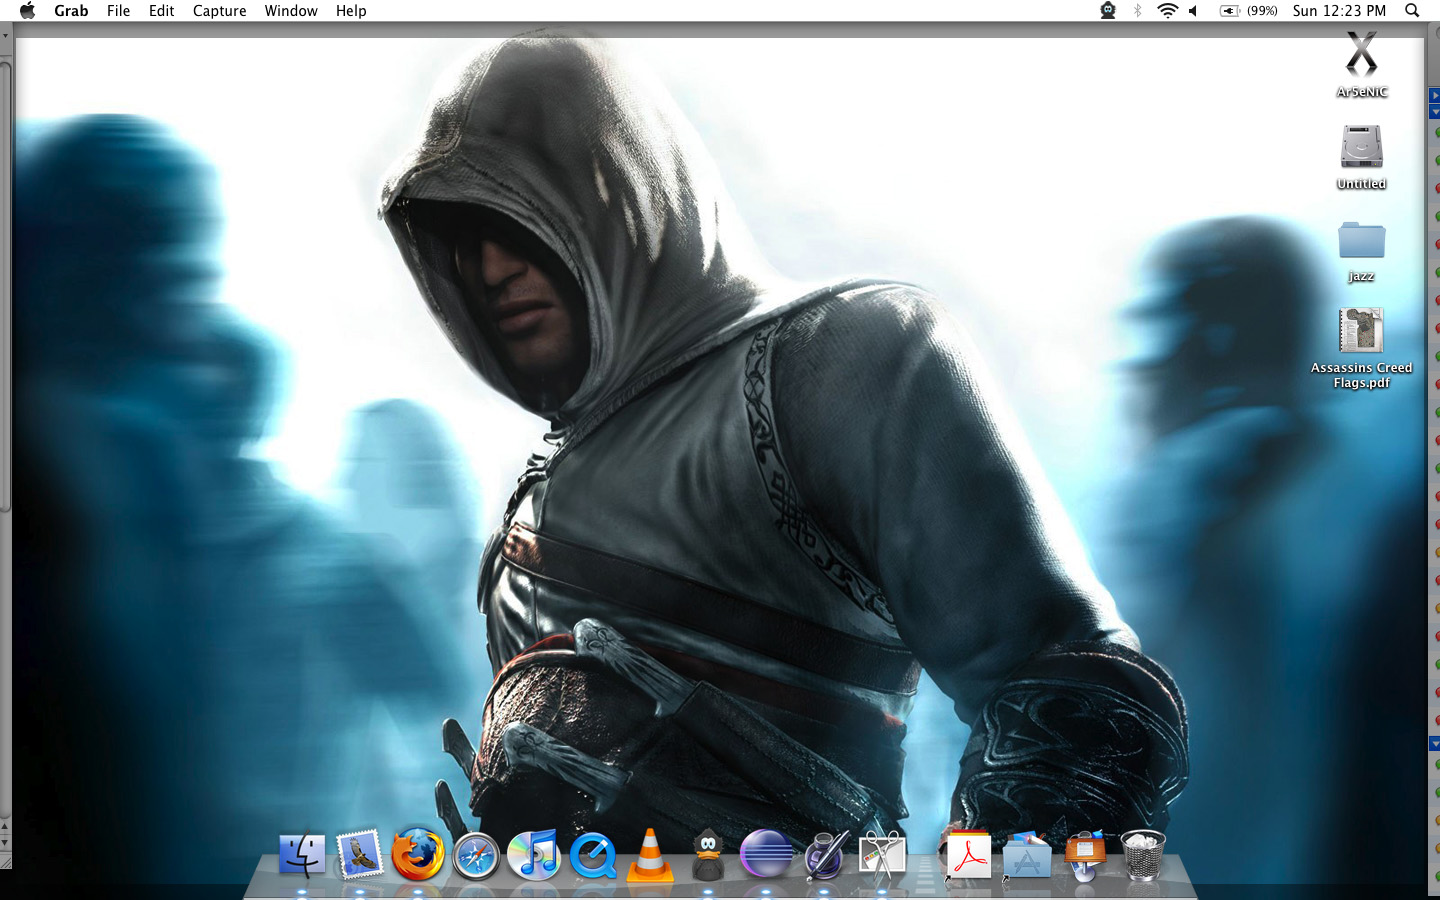Open the Grab application menu
The height and width of the screenshot is (900, 1440).
pos(71,10)
